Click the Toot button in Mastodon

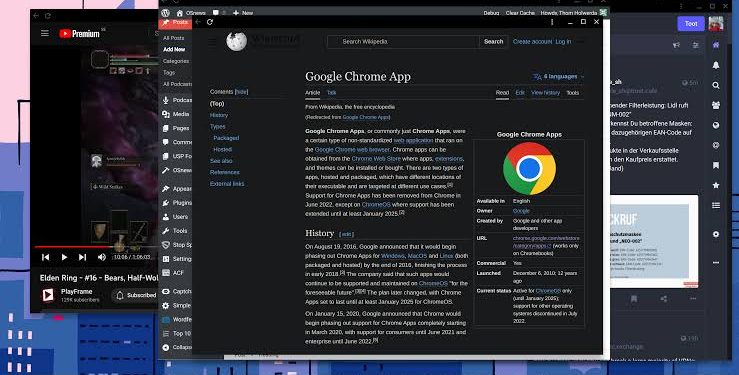(x=691, y=24)
